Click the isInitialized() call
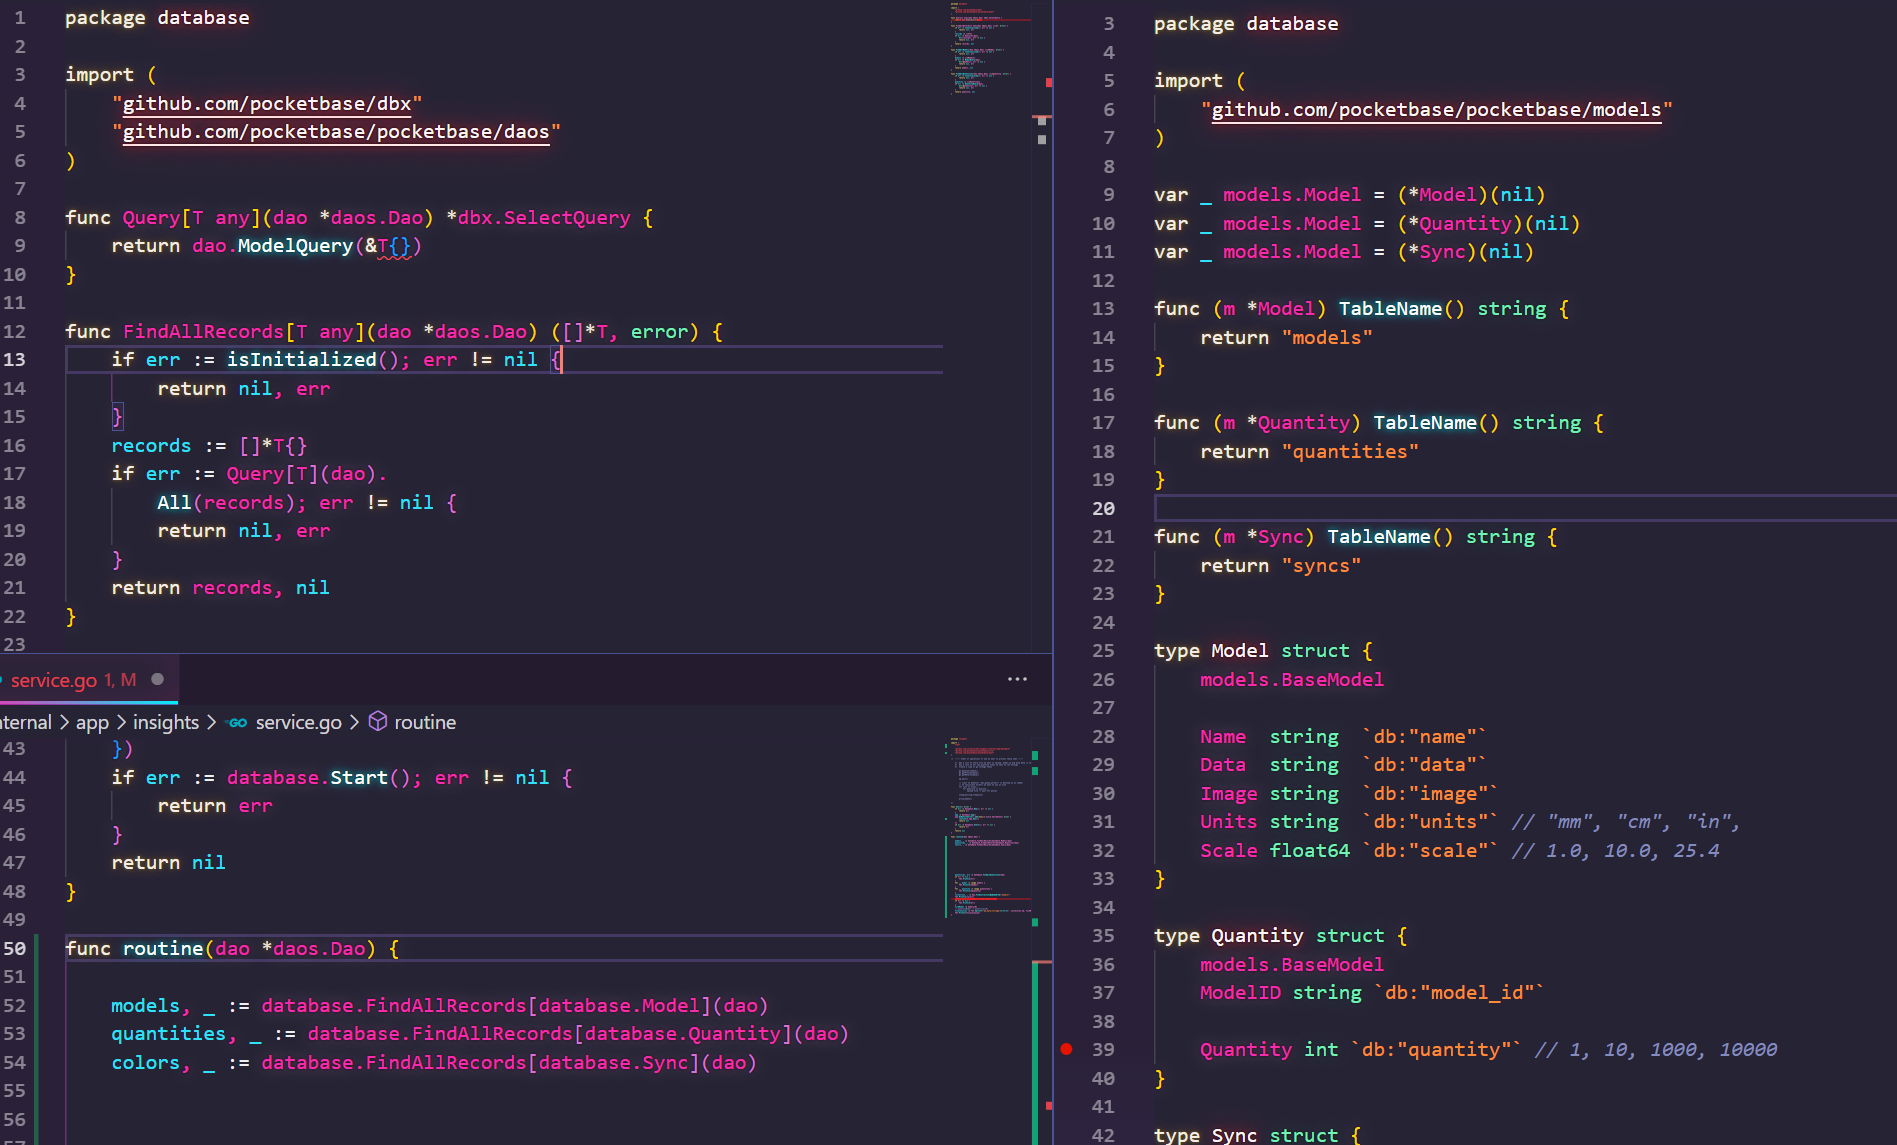The image size is (1897, 1145). click(x=312, y=359)
